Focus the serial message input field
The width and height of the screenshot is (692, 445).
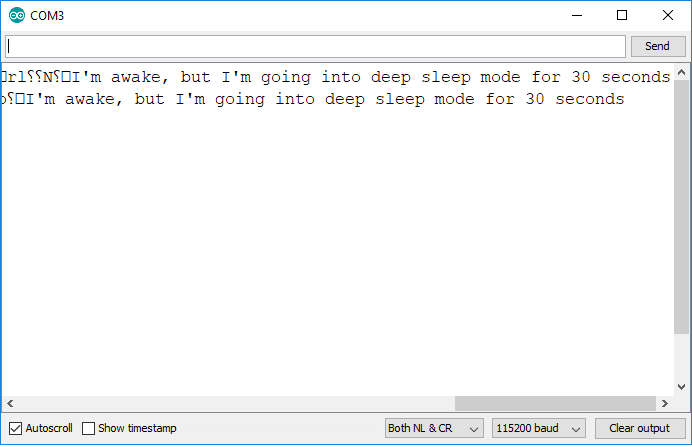(x=315, y=46)
